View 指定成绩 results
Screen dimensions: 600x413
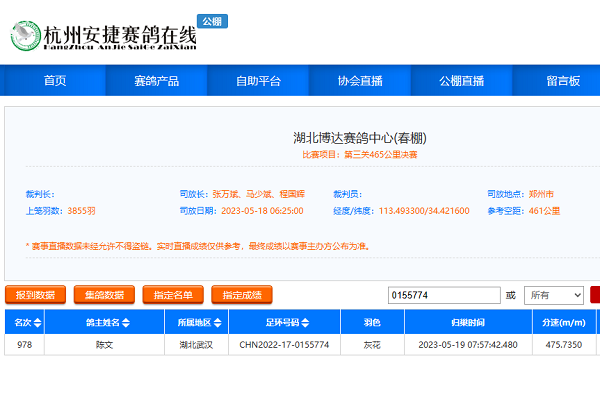[x=242, y=295]
